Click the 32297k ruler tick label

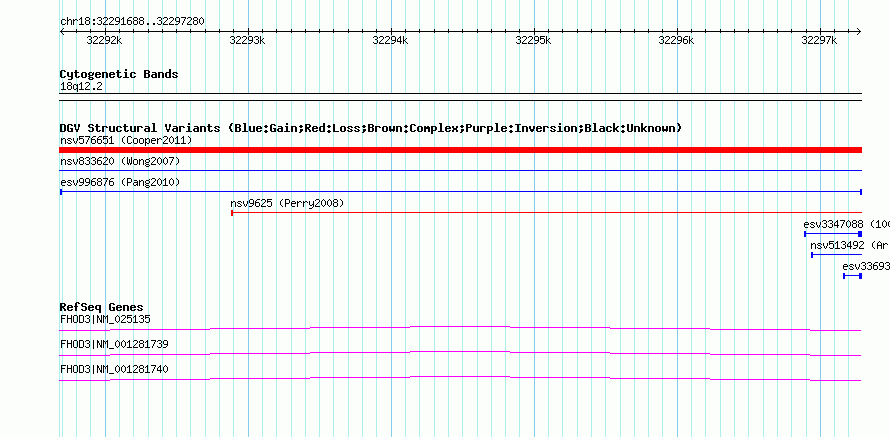(819, 40)
